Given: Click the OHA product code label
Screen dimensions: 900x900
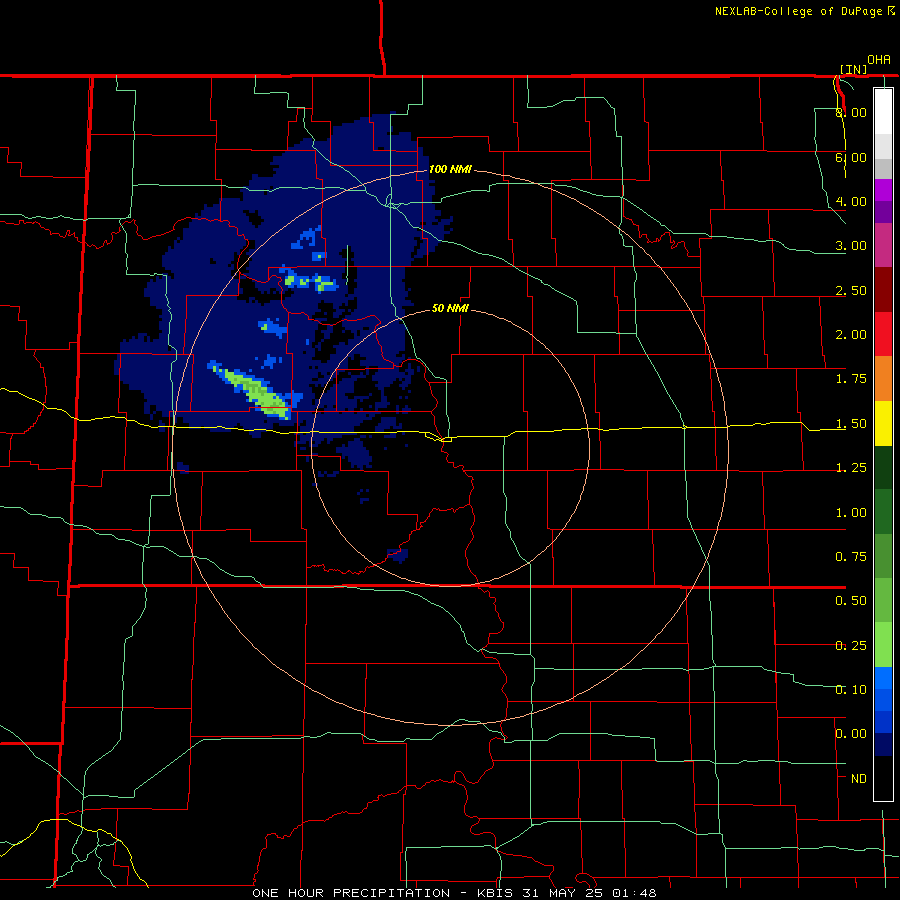Looking at the screenshot, I should [x=879, y=60].
